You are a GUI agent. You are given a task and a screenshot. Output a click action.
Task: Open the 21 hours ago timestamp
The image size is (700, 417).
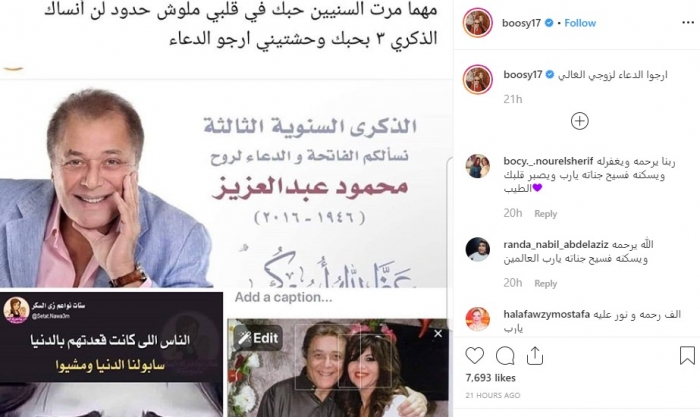(492, 395)
